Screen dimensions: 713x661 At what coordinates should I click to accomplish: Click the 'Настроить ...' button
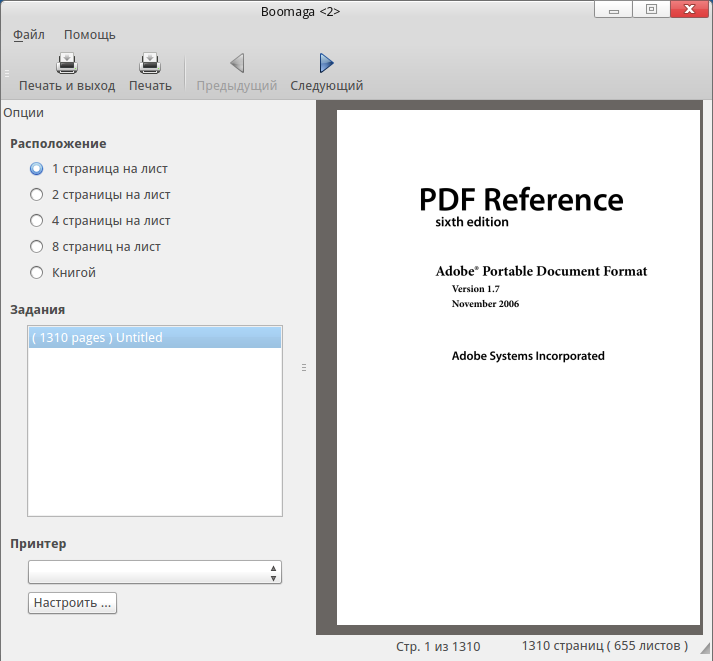72,603
